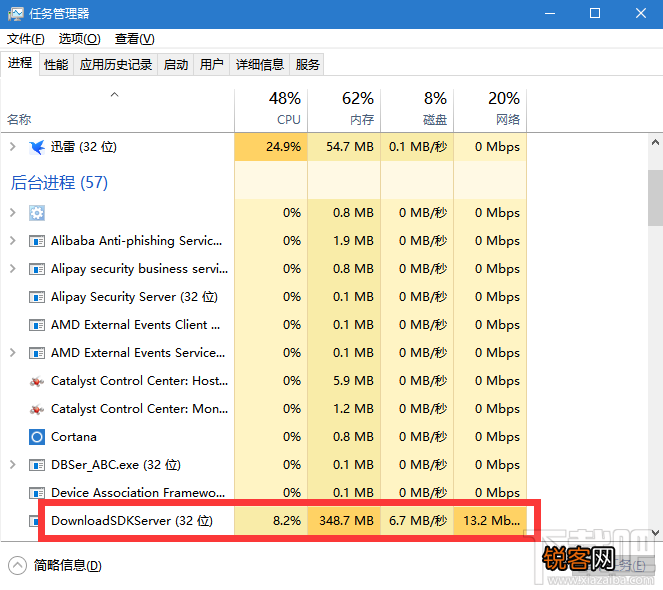Click the 简略信息(D) link
Image resolution: width=663 pixels, height=590 pixels.
click(x=68, y=565)
